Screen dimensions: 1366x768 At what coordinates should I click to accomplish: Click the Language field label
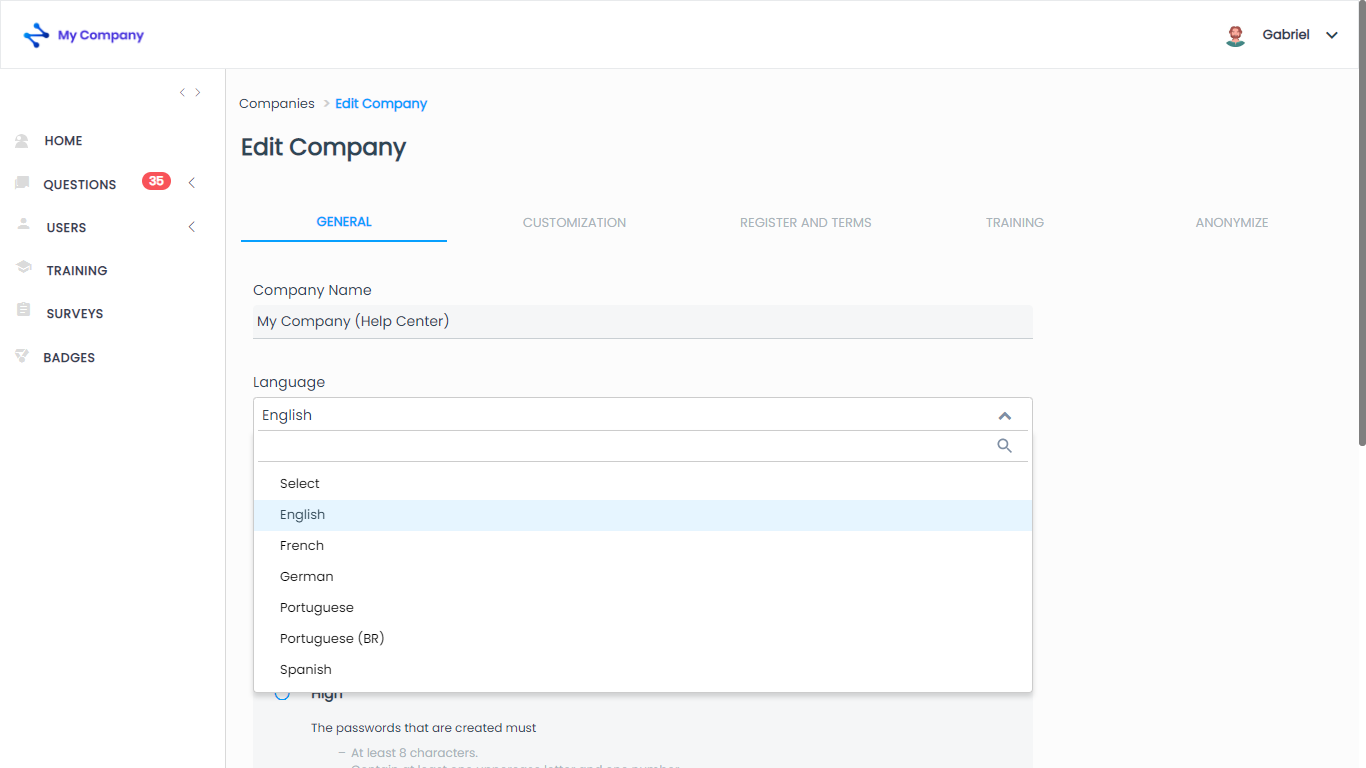click(x=289, y=382)
